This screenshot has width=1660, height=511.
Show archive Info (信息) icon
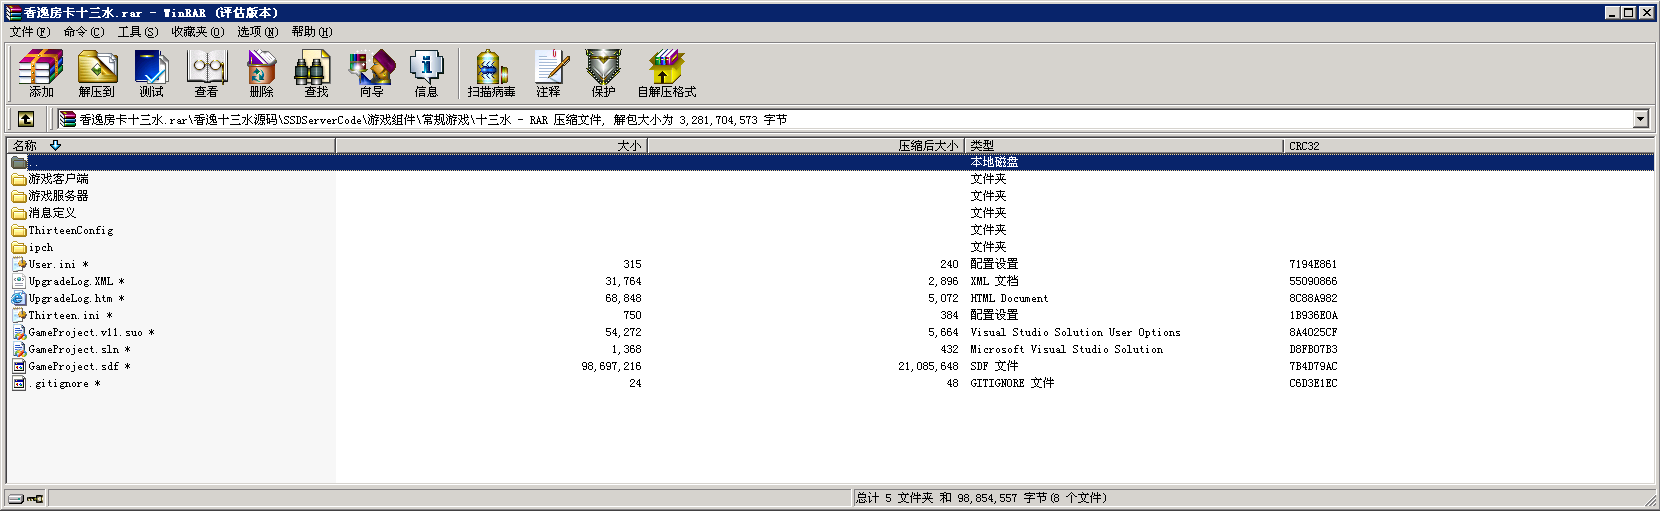426,73
